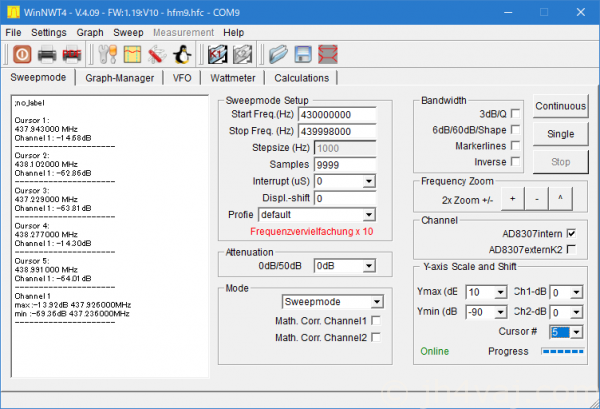The image size is (600, 409).
Task: Select the Sweepmode tab
Action: [x=38, y=77]
